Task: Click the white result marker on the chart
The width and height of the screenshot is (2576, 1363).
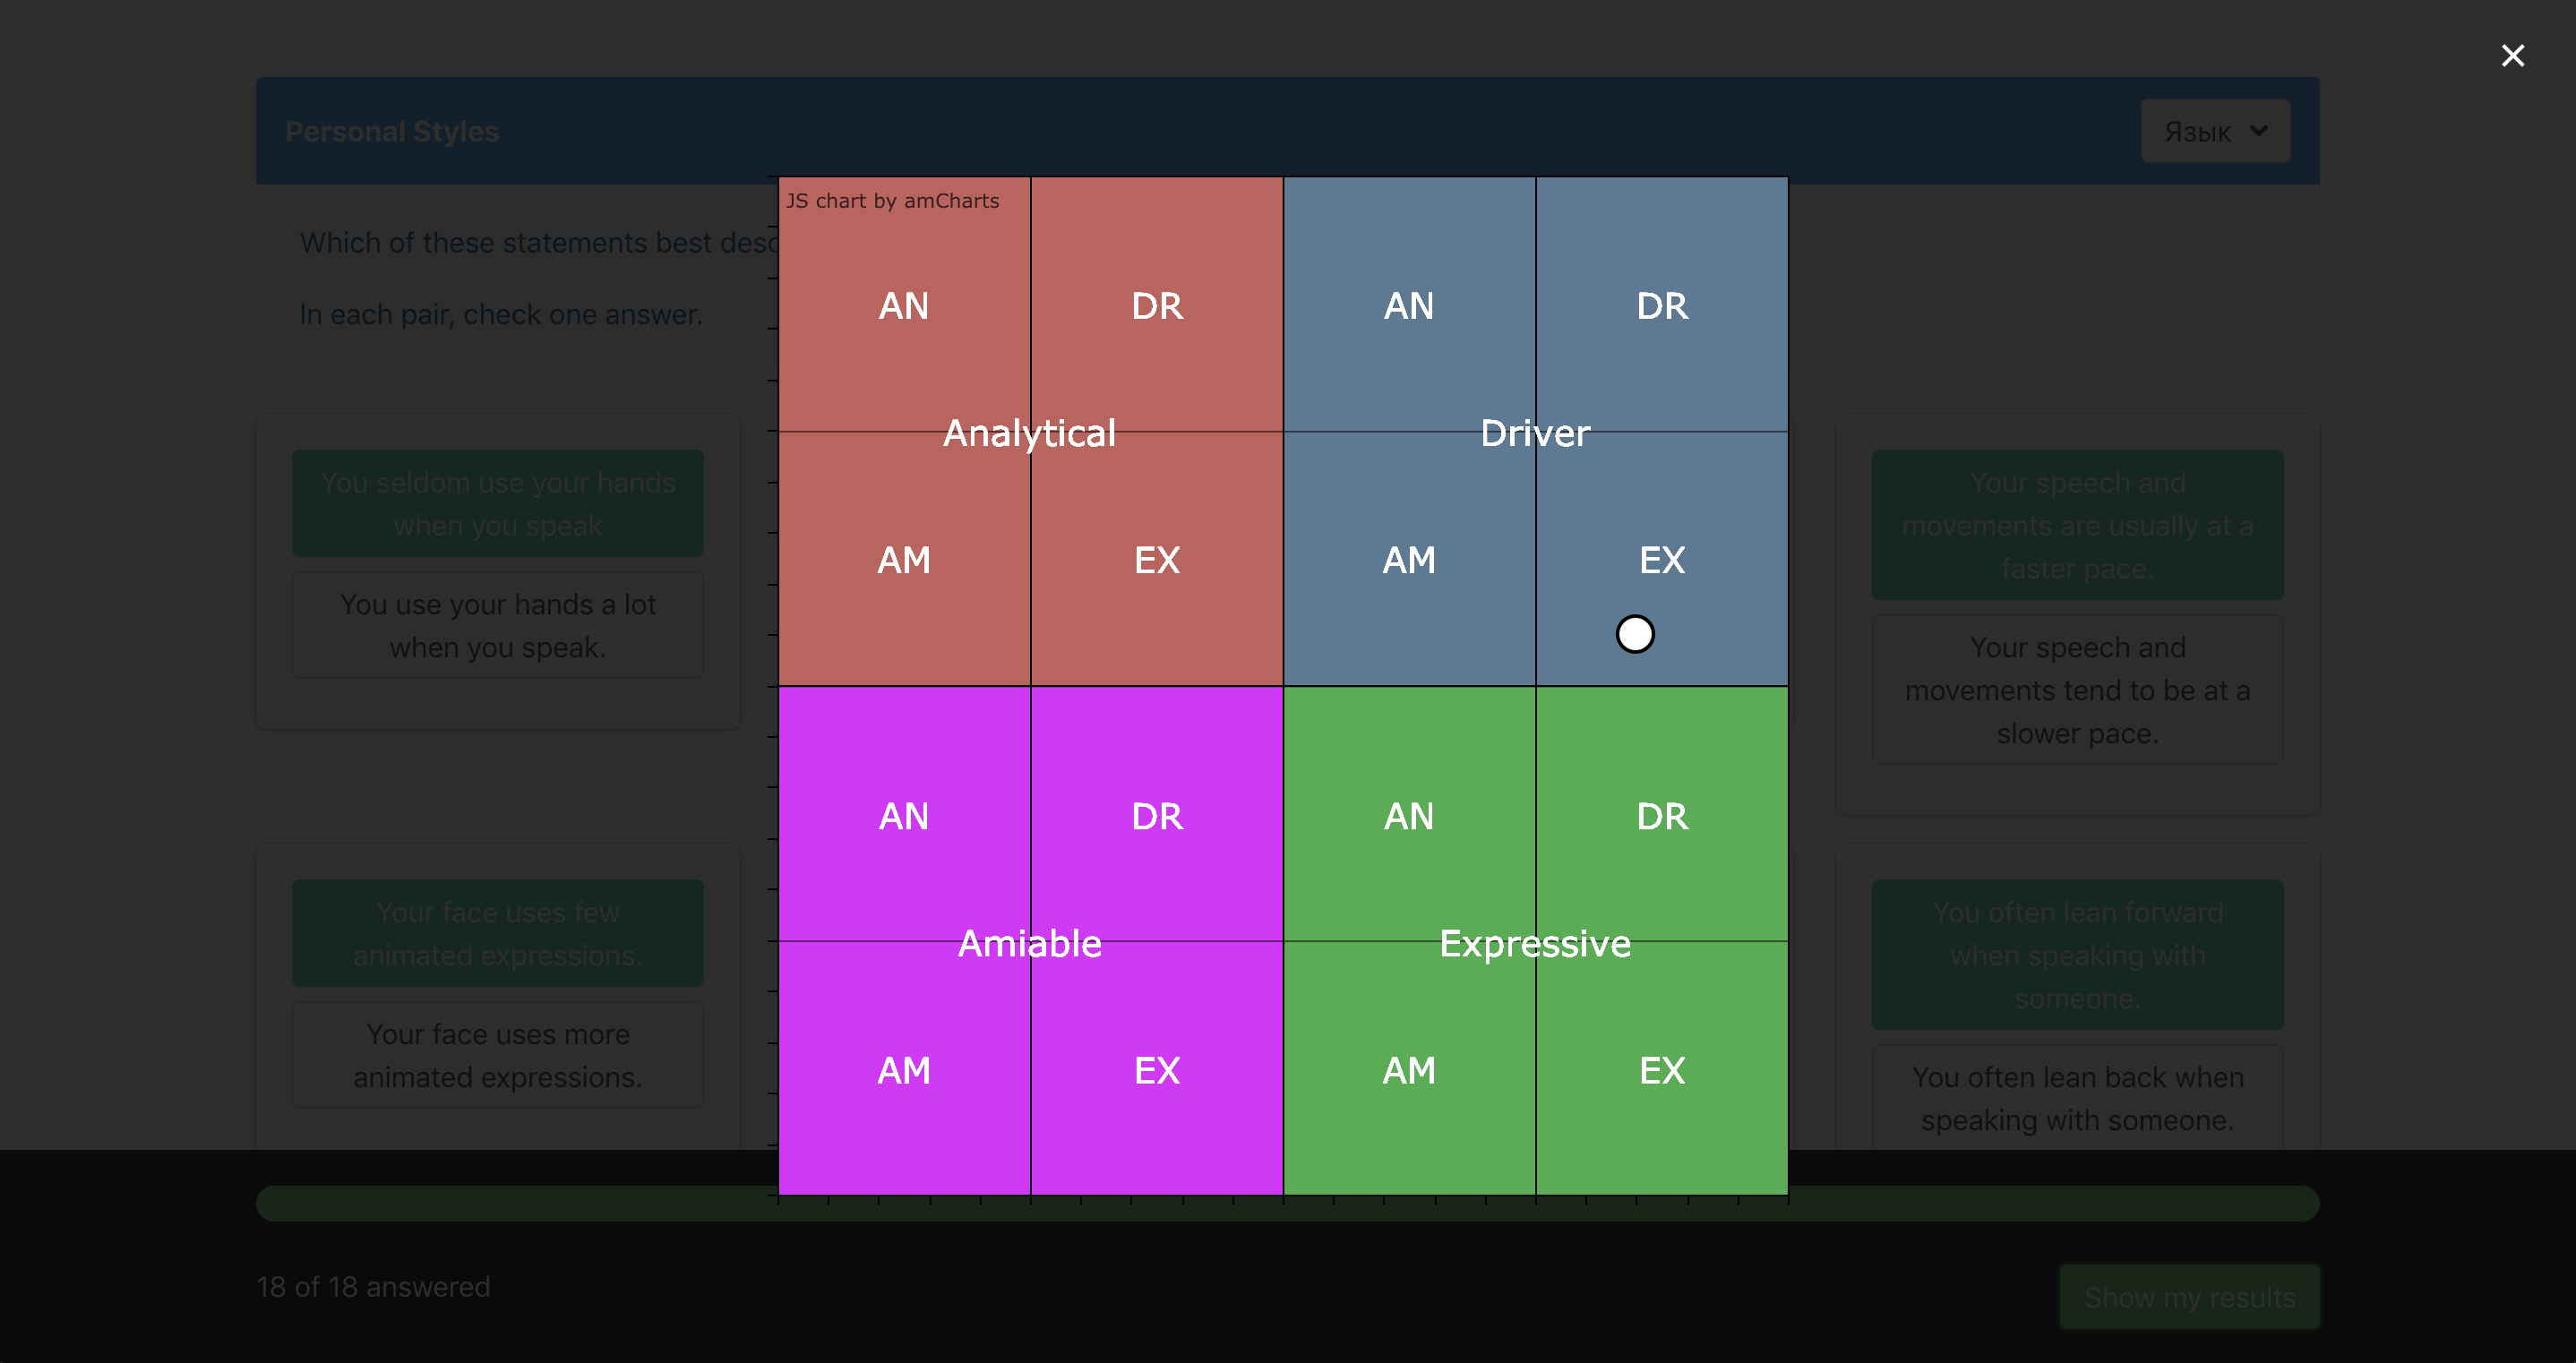Action: click(1635, 634)
